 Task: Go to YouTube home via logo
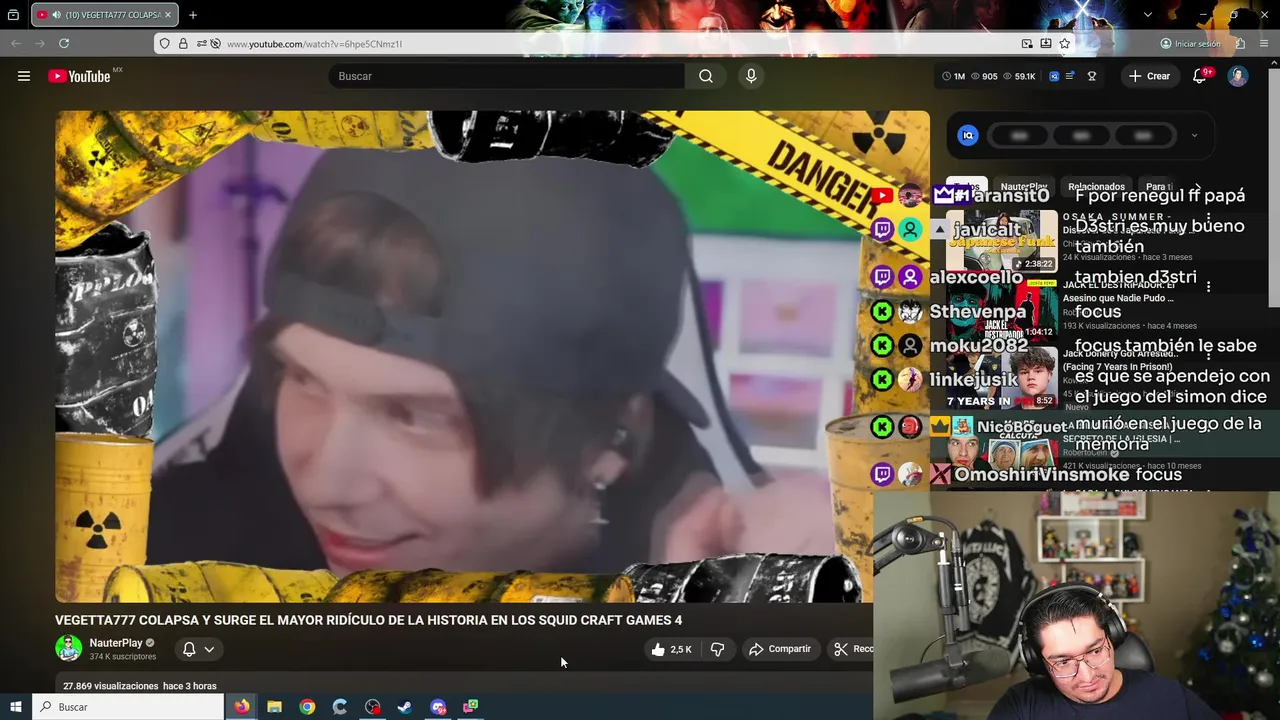pos(79,76)
